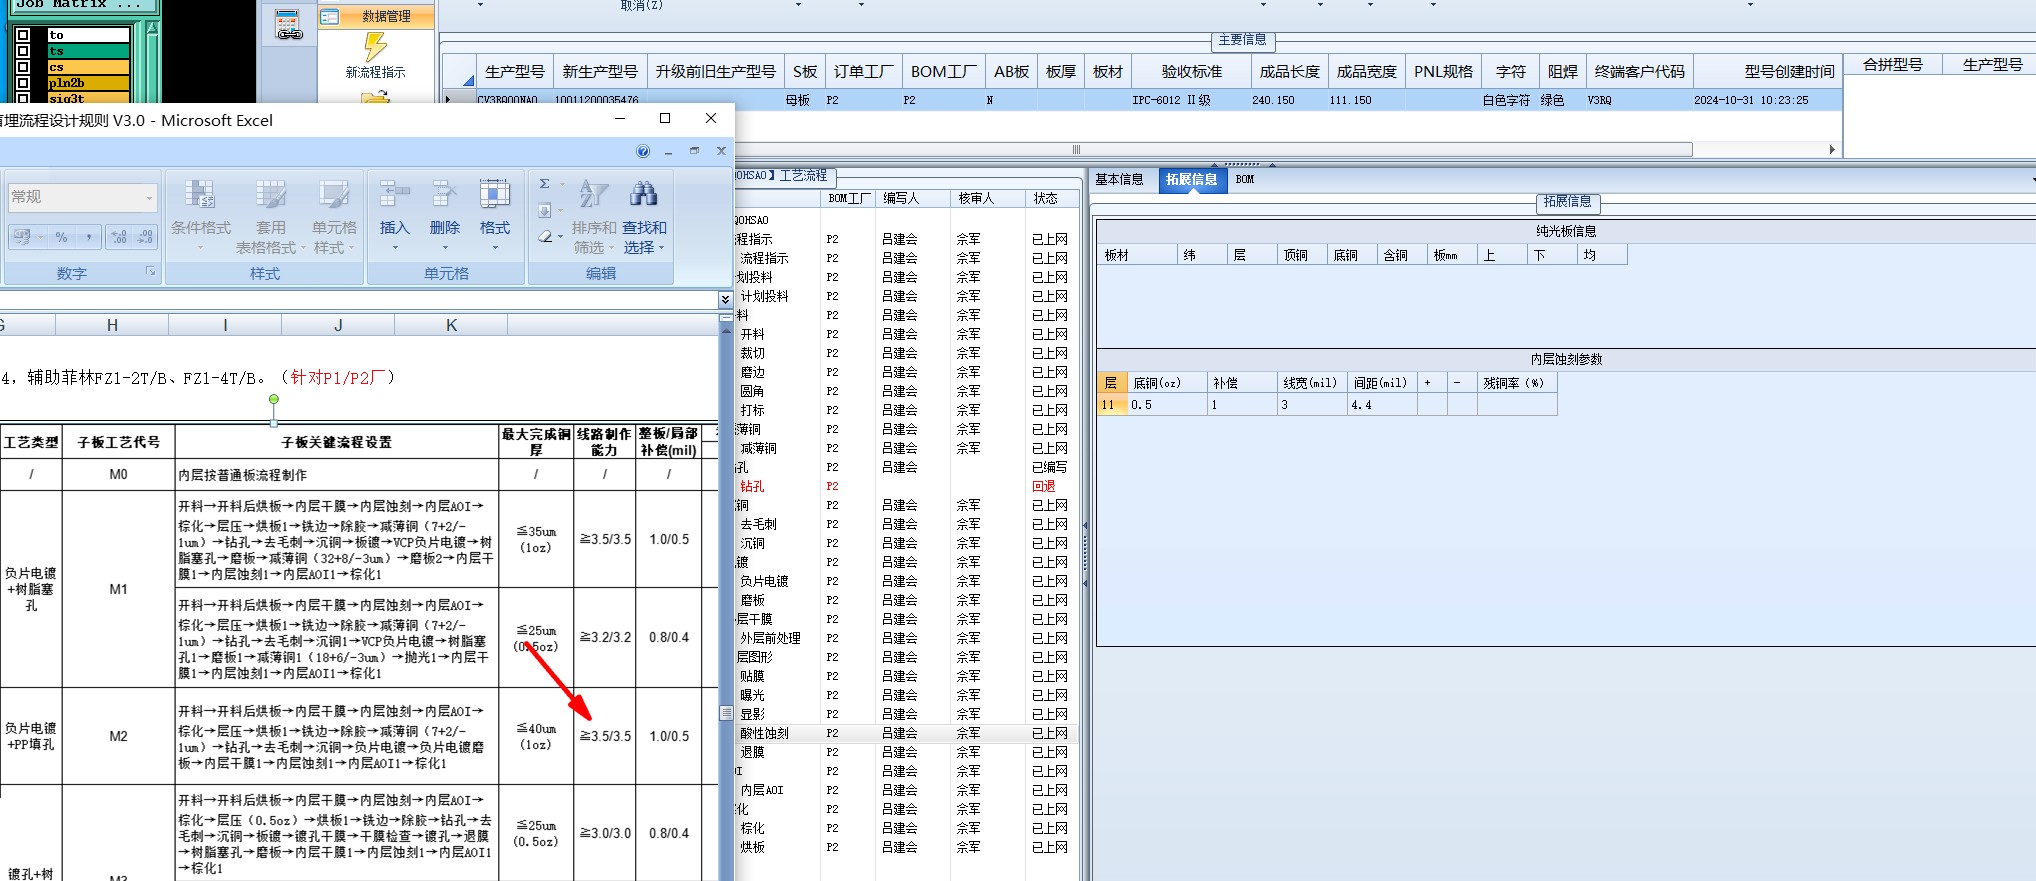Open the AutoSum dropdown arrow
Viewport: 2036px width, 881px height.
tap(562, 184)
